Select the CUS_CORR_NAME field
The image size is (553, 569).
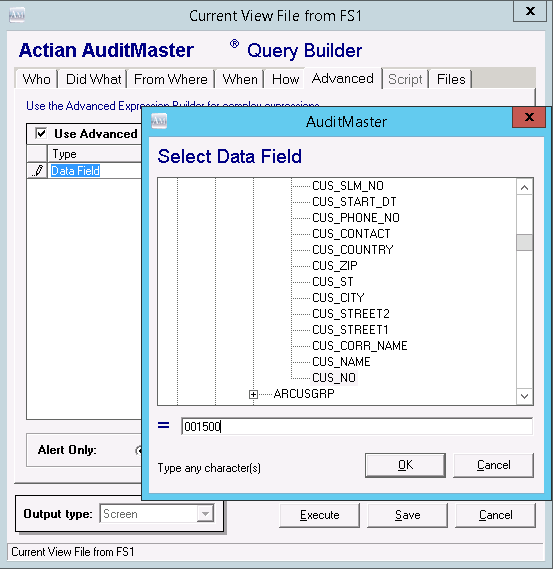[360, 345]
